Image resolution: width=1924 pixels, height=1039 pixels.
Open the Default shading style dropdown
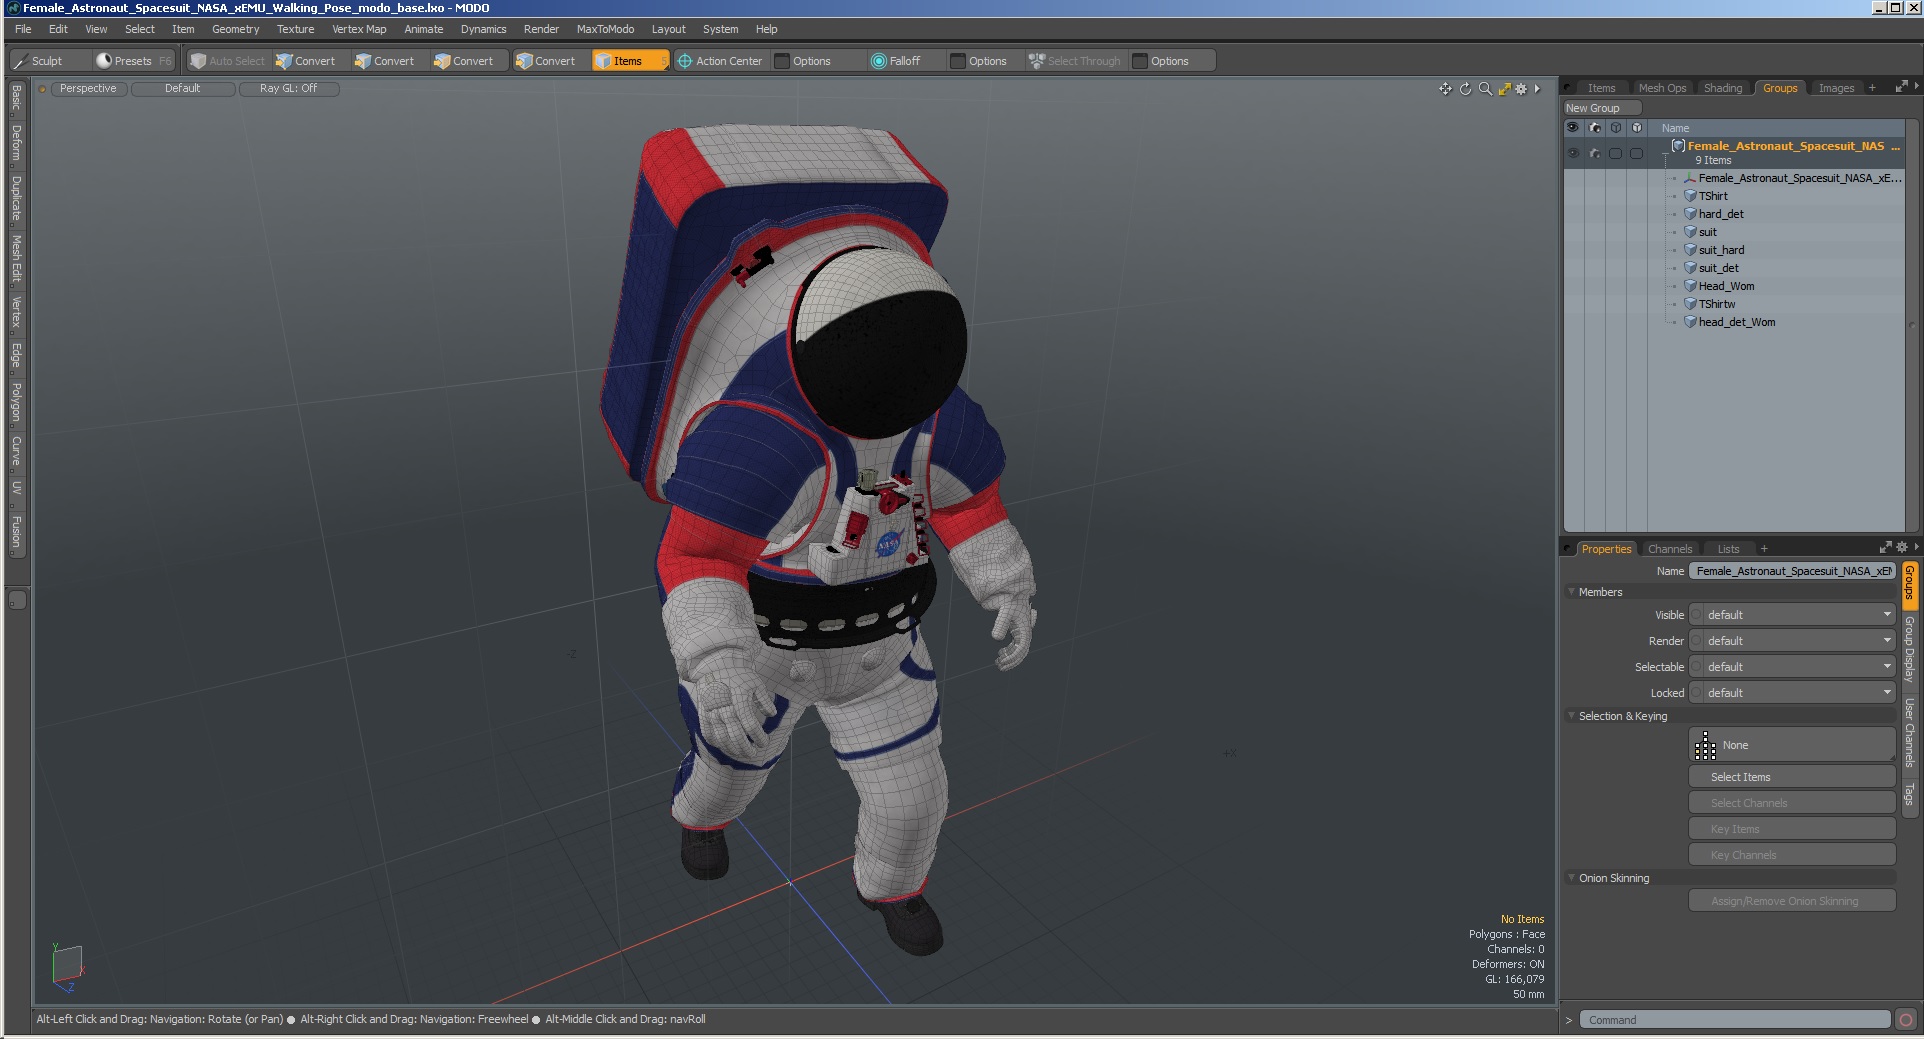[183, 89]
